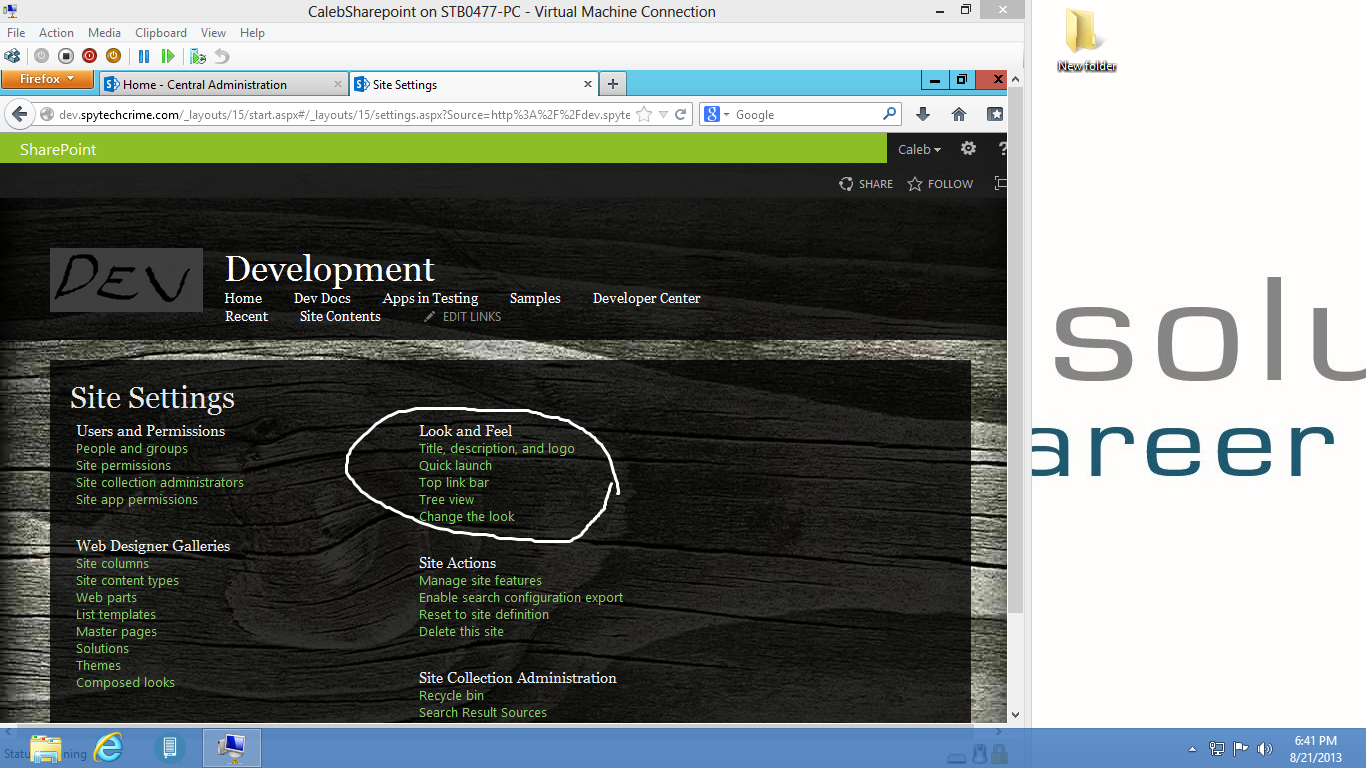Click the Change the look link
The height and width of the screenshot is (768, 1366).
pos(467,517)
